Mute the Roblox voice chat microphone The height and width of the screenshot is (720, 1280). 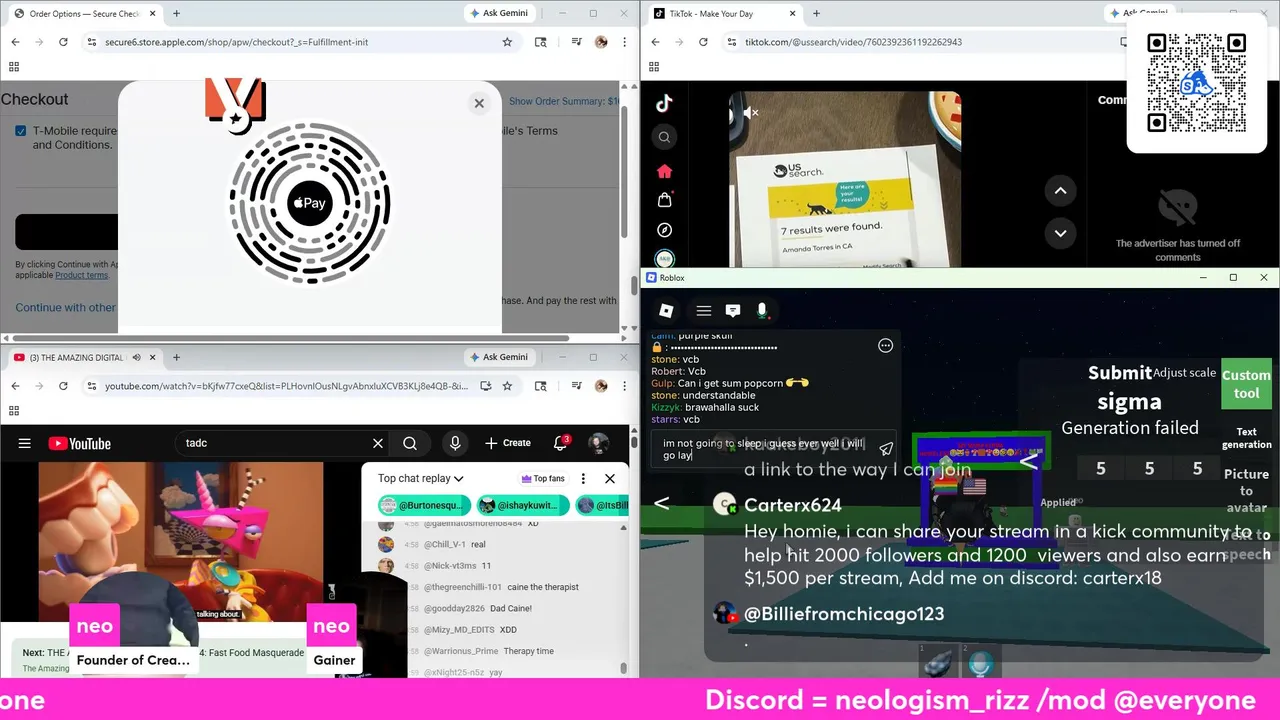762,311
